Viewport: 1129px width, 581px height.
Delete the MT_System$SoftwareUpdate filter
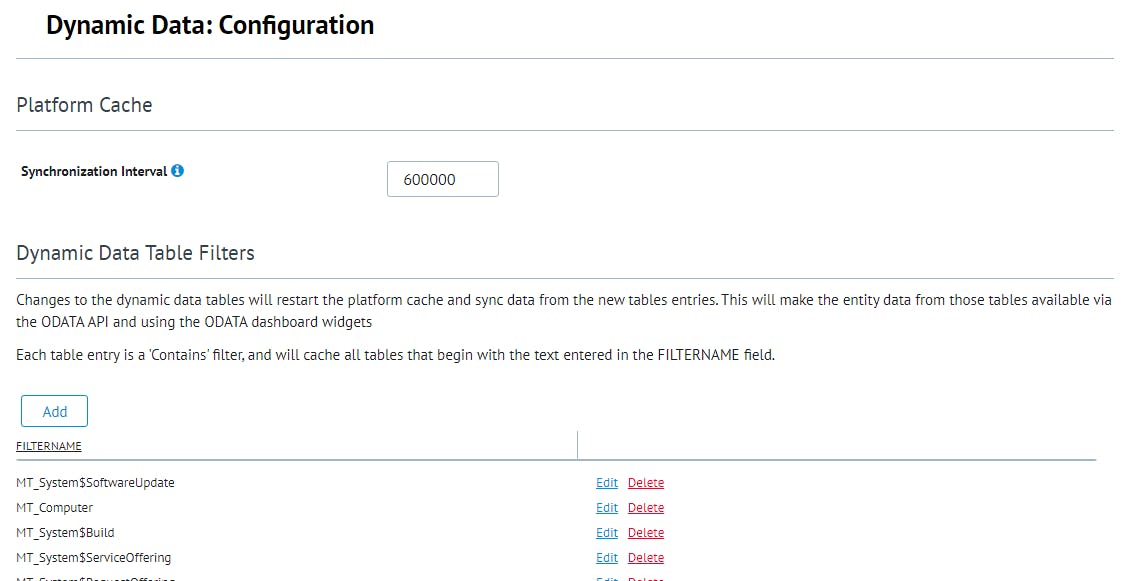[x=646, y=483]
